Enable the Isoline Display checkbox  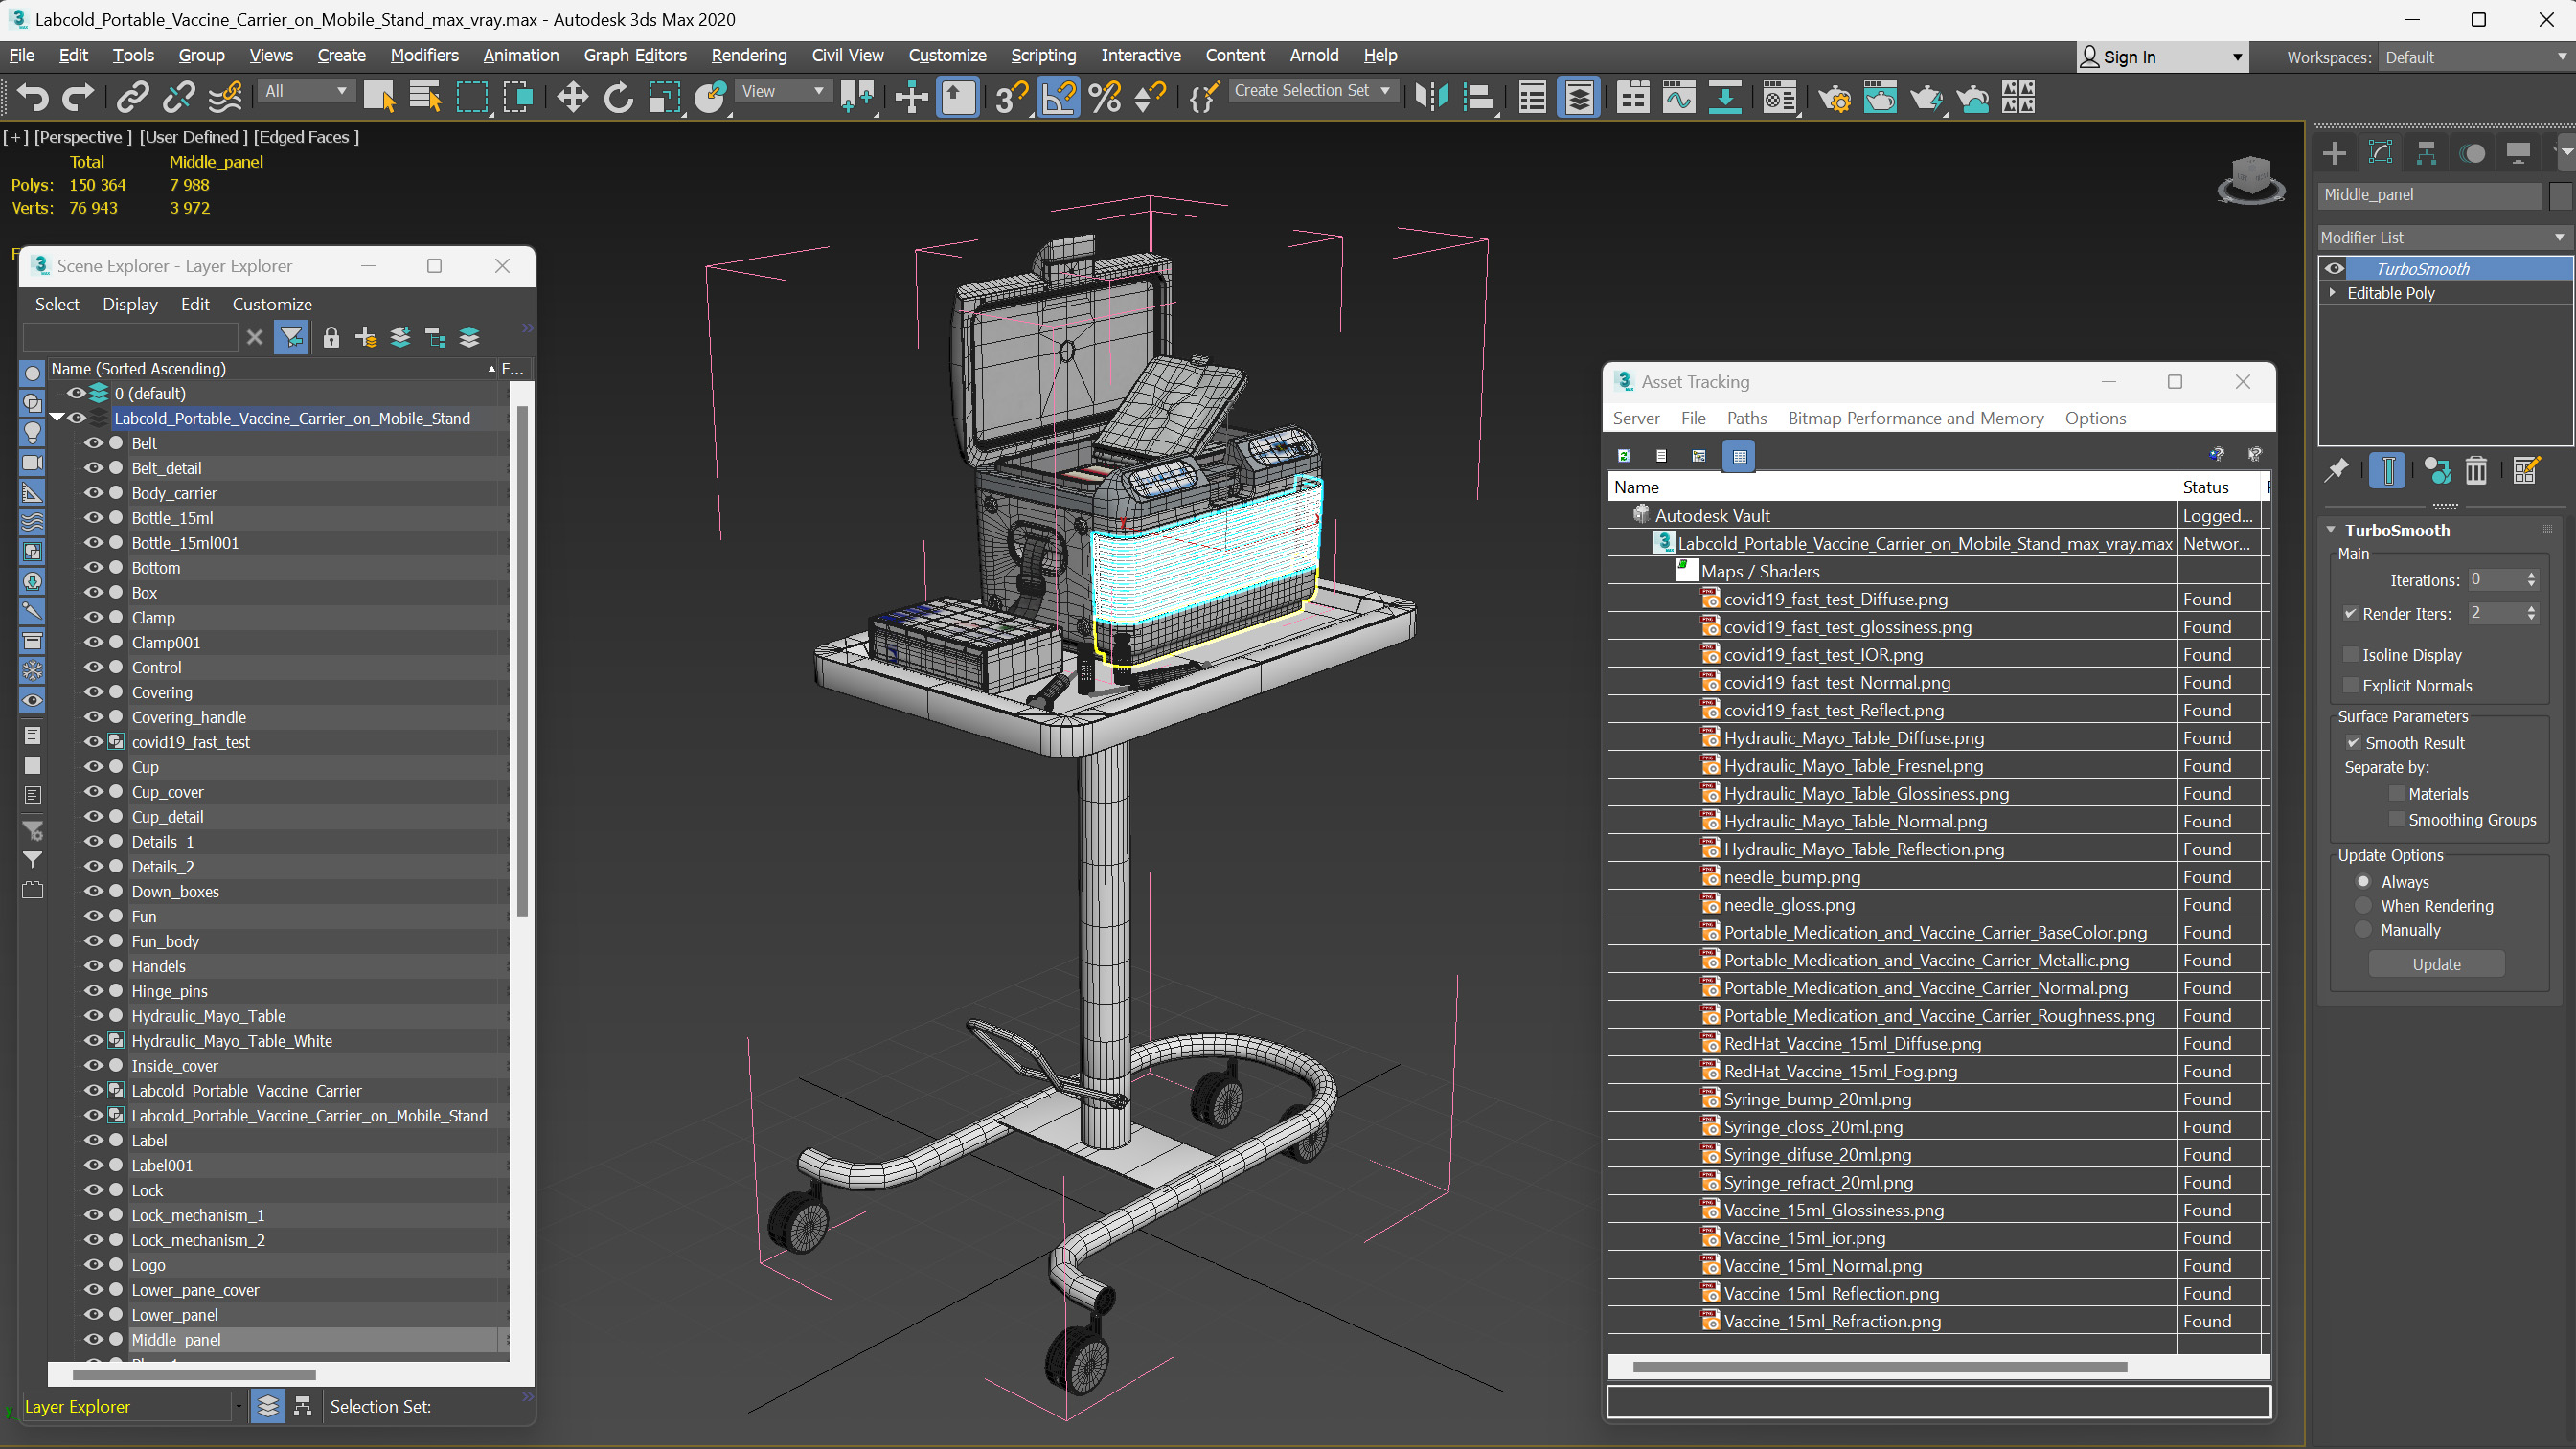pos(2351,655)
